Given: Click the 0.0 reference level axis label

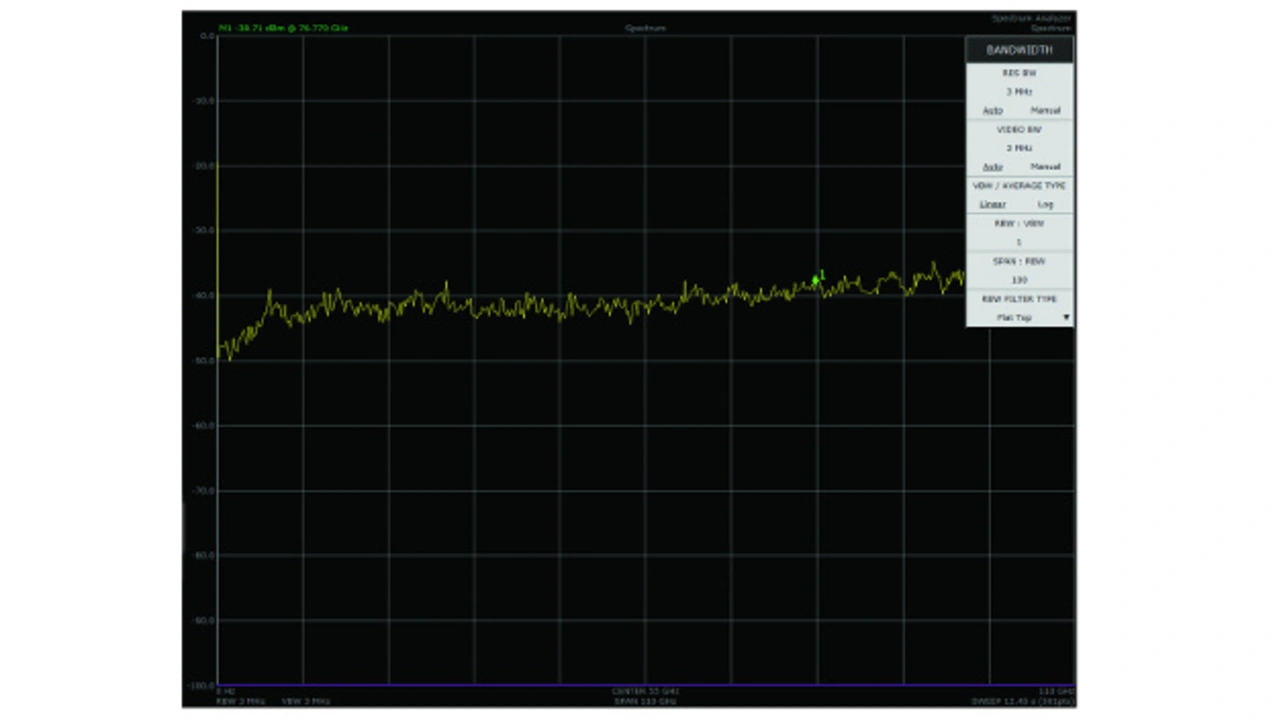Looking at the screenshot, I should 208,36.
